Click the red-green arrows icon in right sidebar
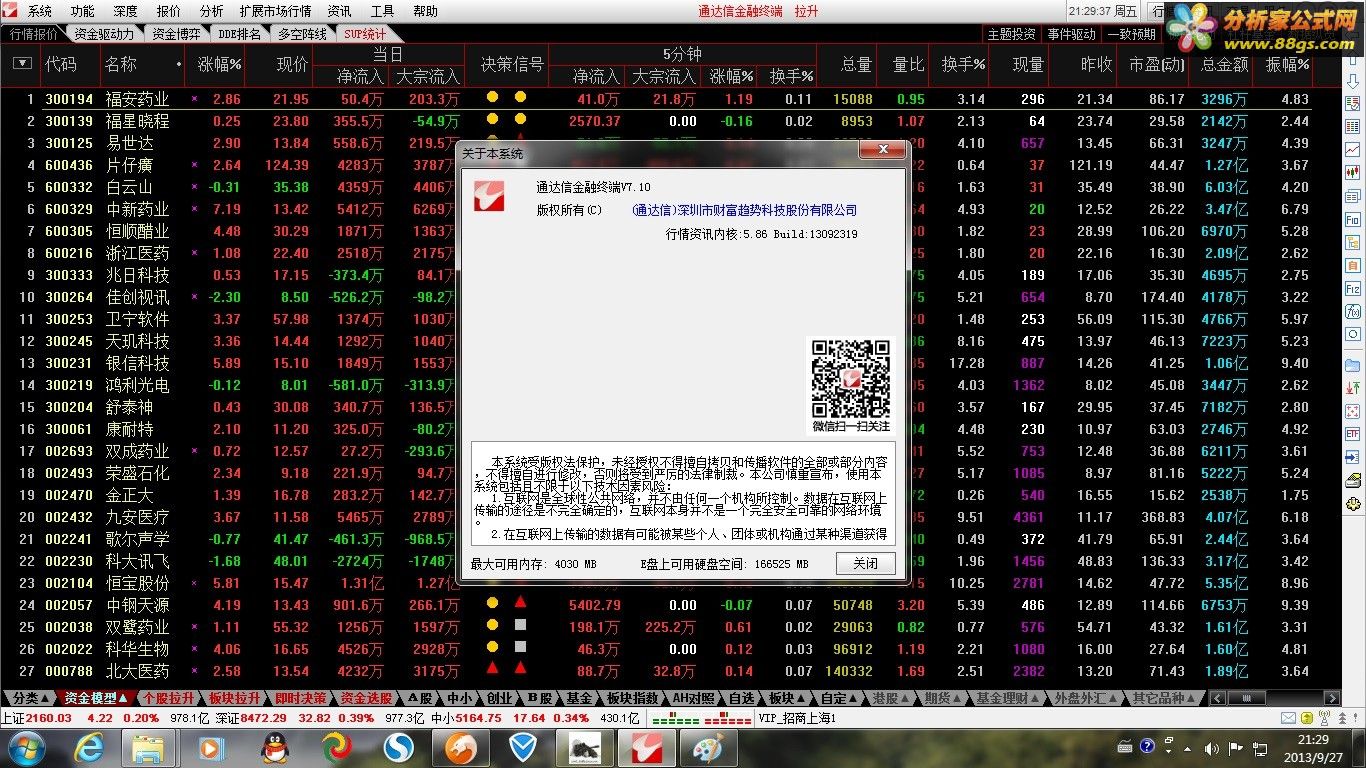1366x768 pixels. tap(1352, 387)
